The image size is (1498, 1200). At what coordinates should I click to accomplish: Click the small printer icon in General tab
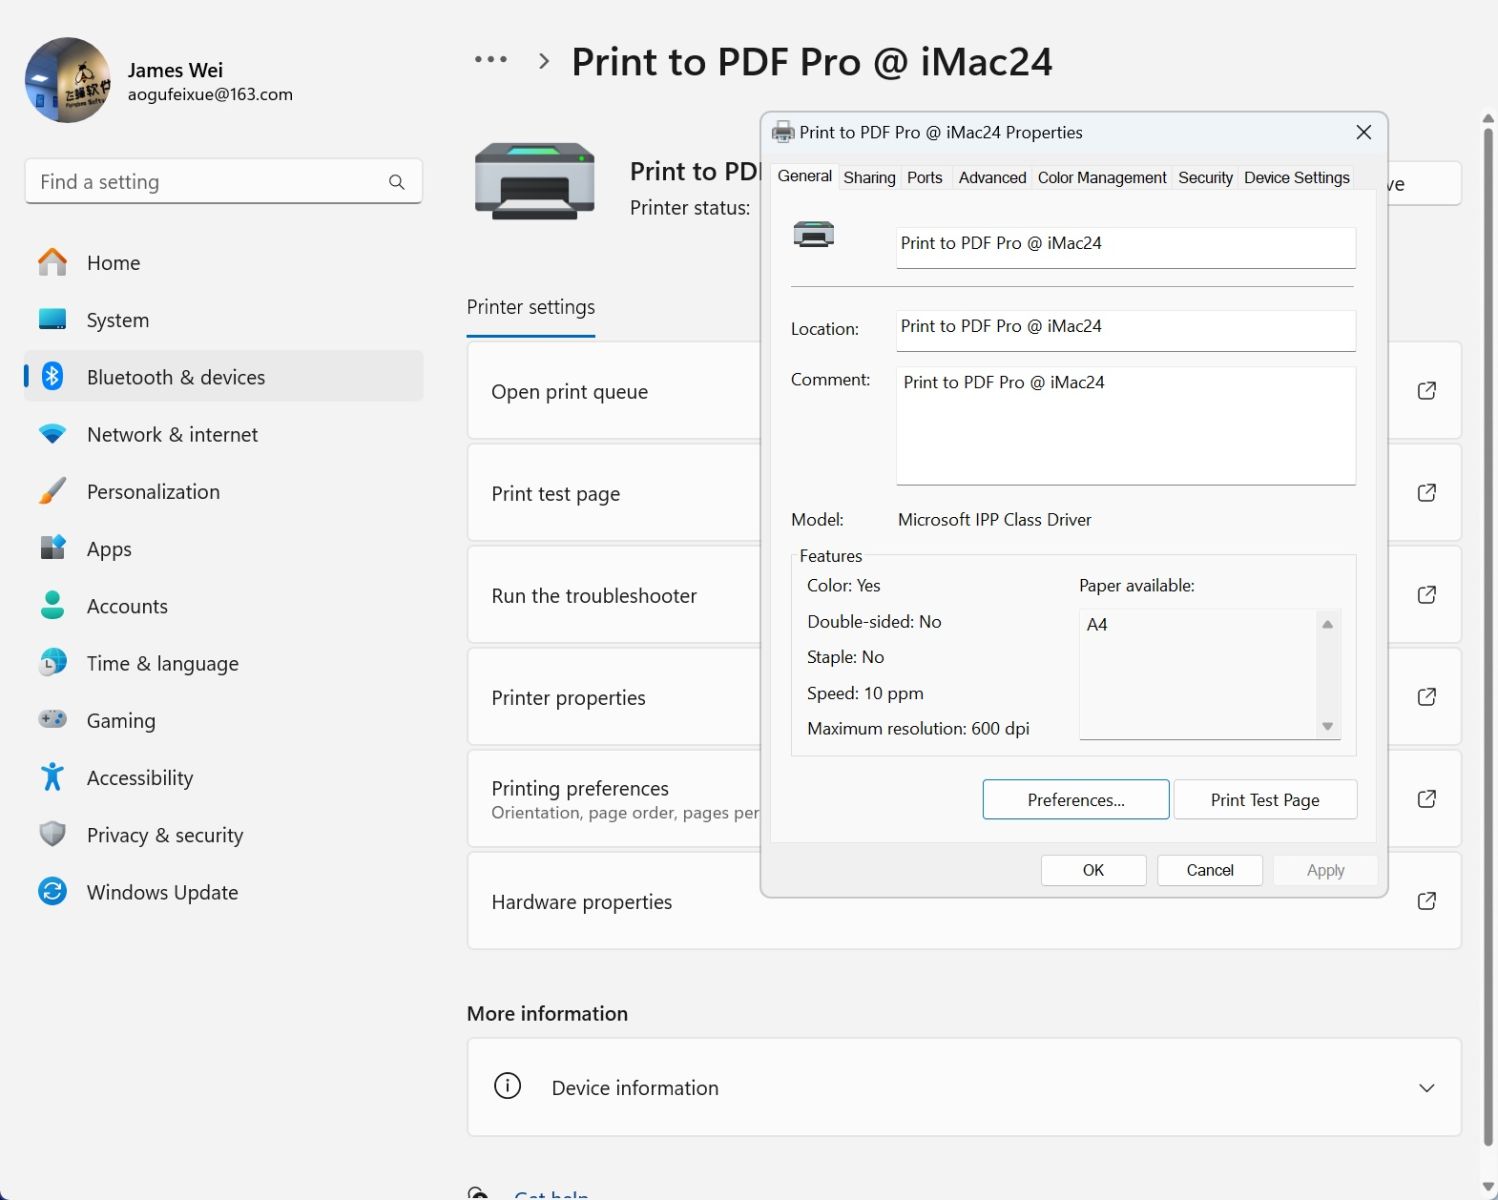click(x=814, y=235)
